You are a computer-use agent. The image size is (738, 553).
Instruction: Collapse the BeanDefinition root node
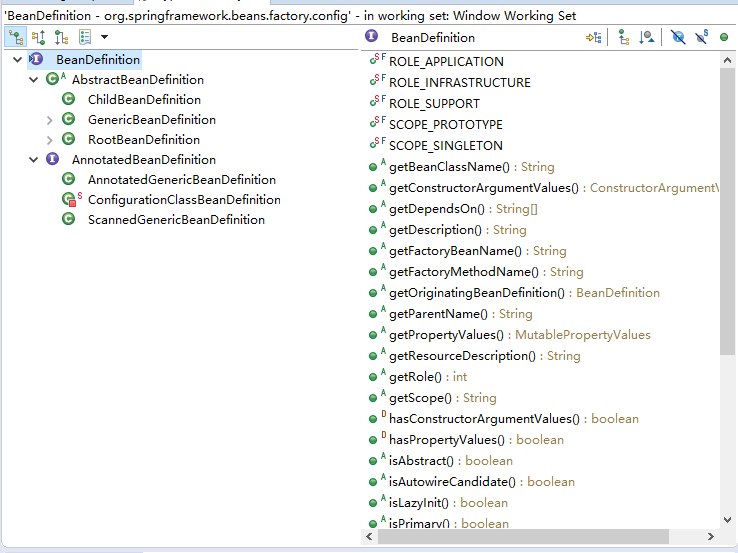(x=17, y=60)
